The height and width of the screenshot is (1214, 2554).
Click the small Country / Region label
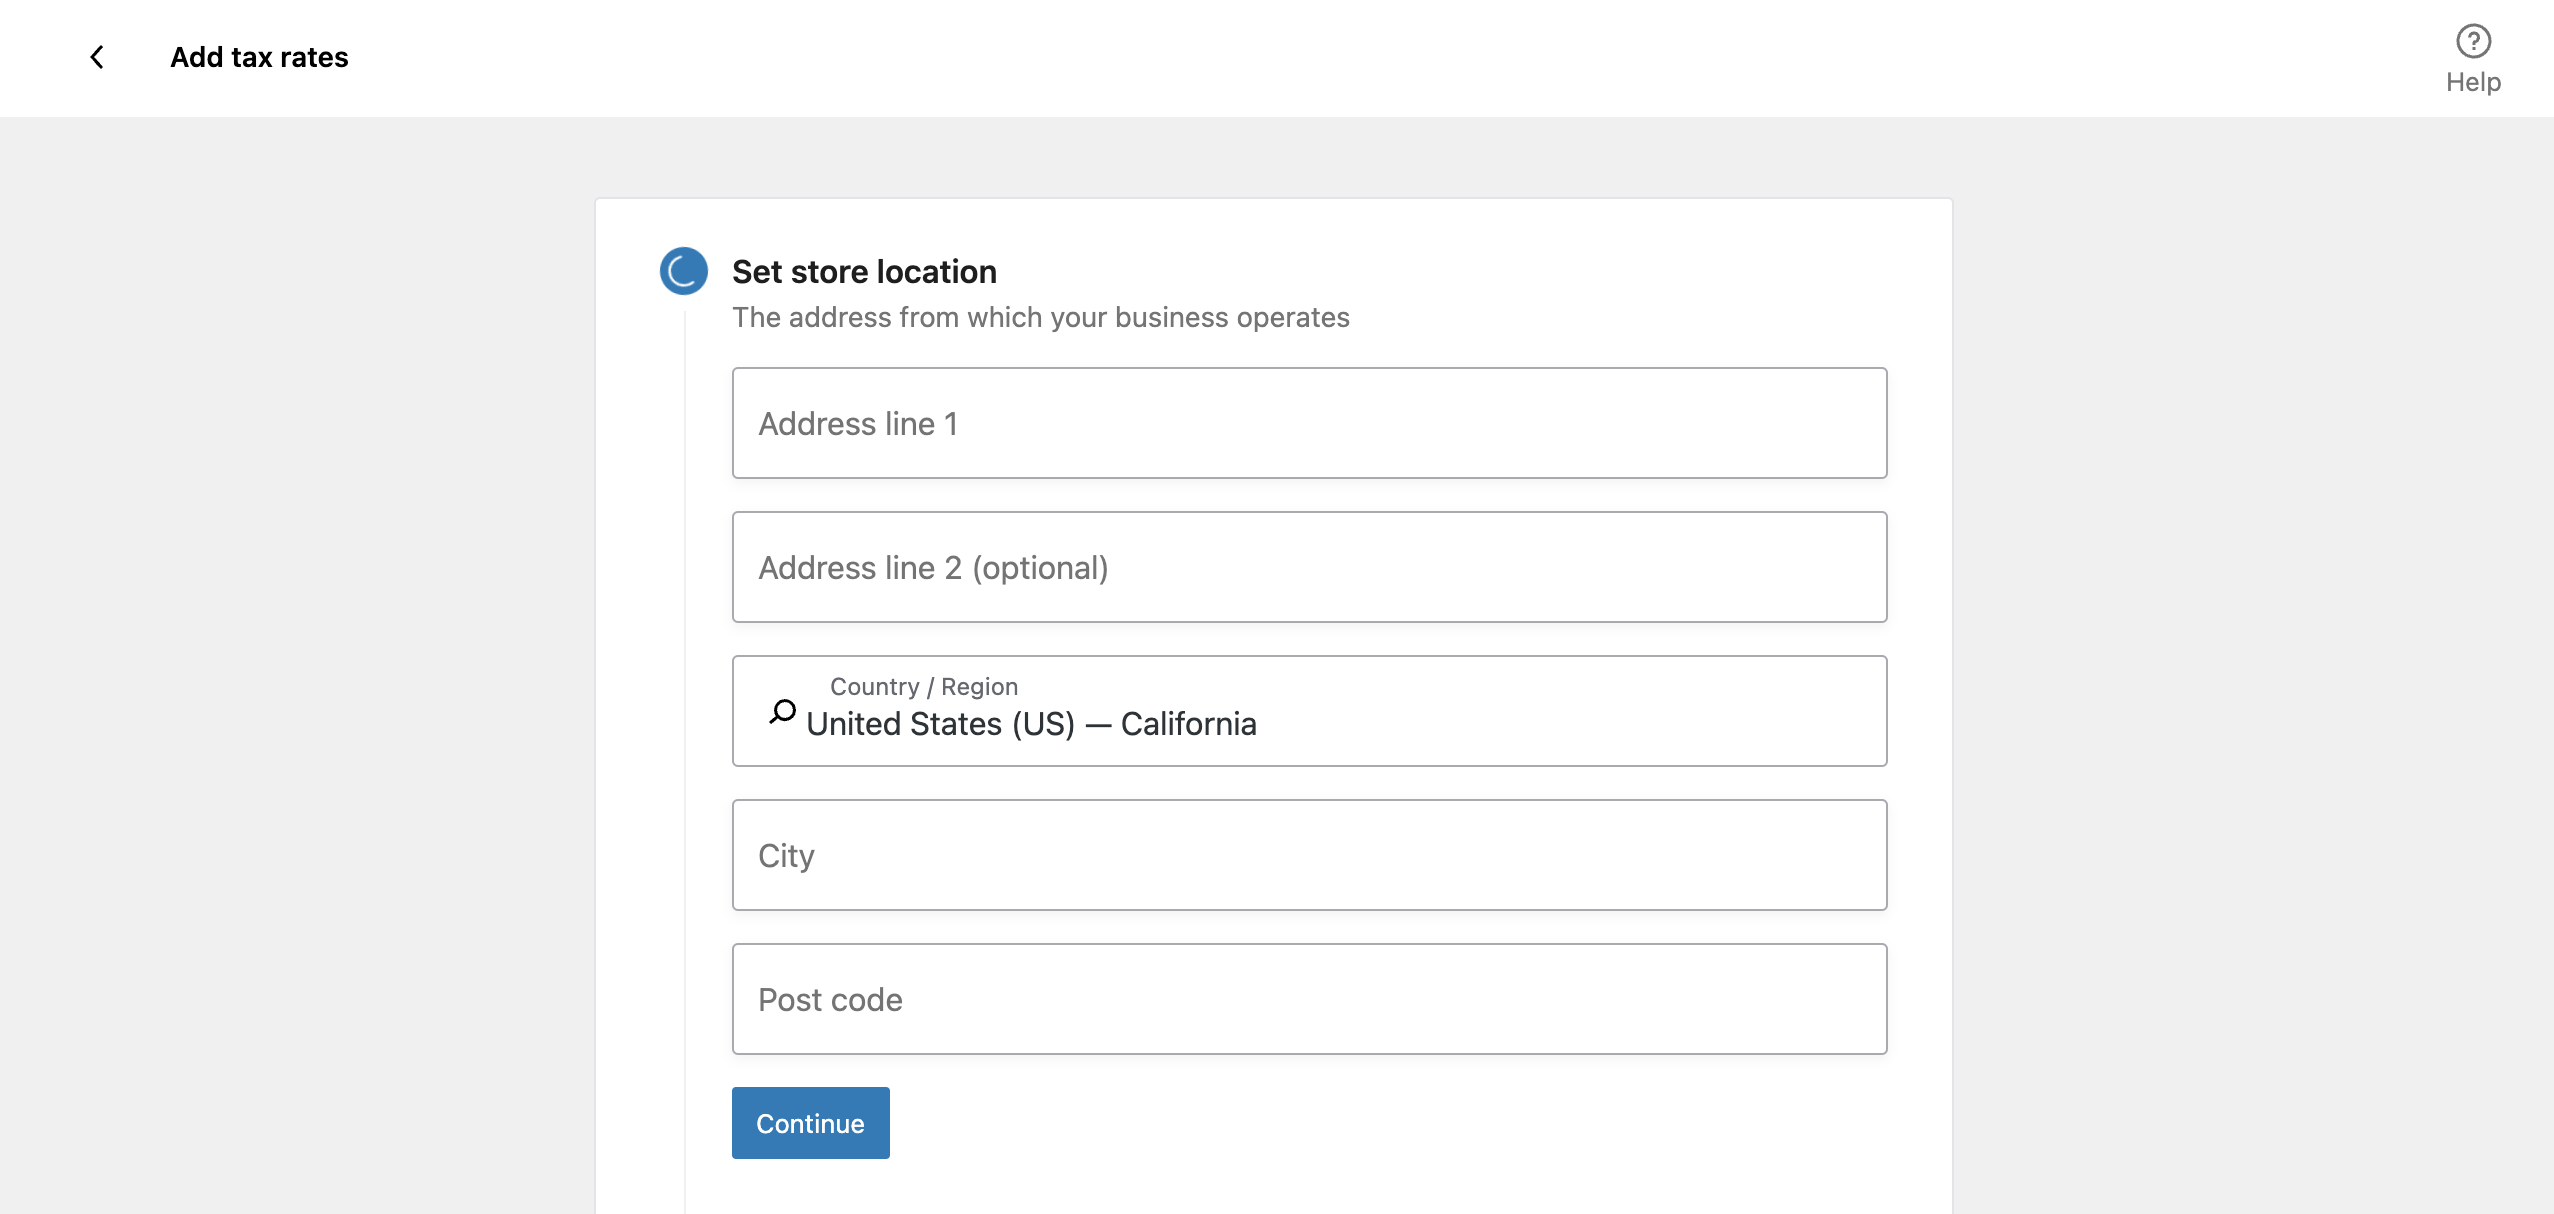923,687
